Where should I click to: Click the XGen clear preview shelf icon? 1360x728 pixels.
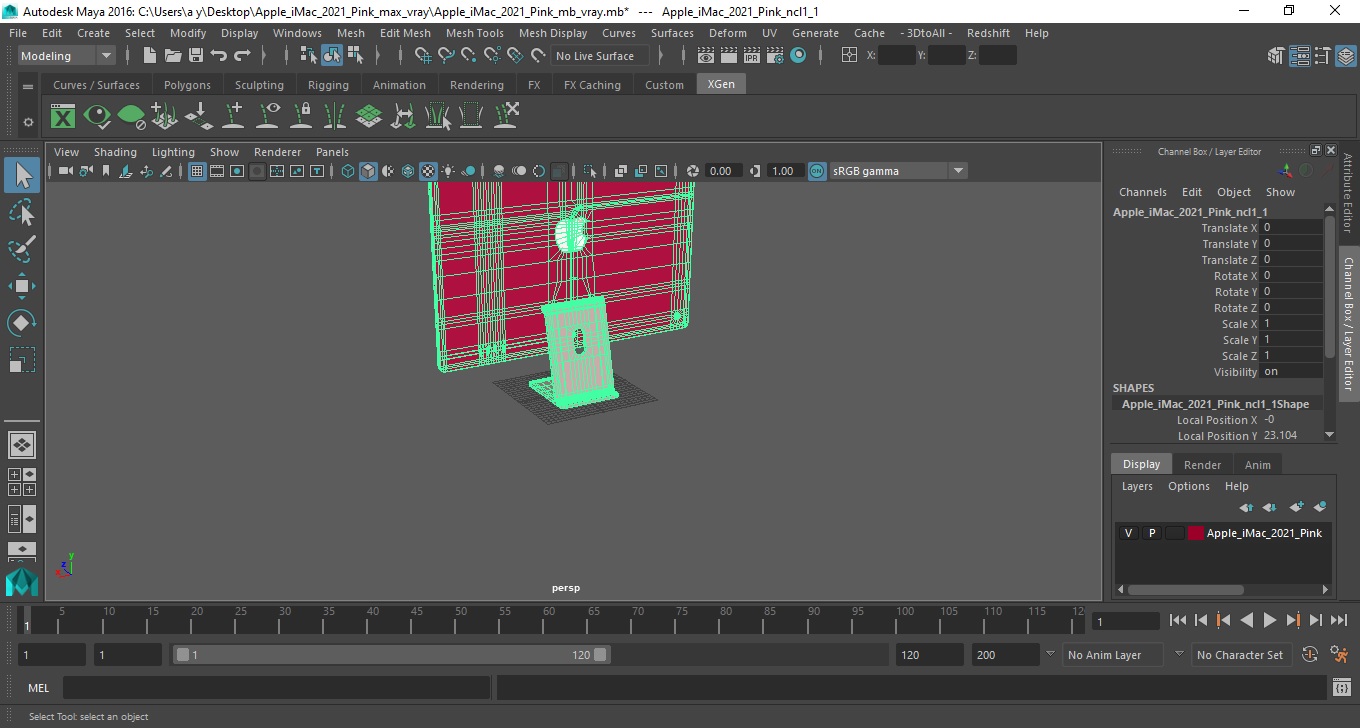pos(131,117)
